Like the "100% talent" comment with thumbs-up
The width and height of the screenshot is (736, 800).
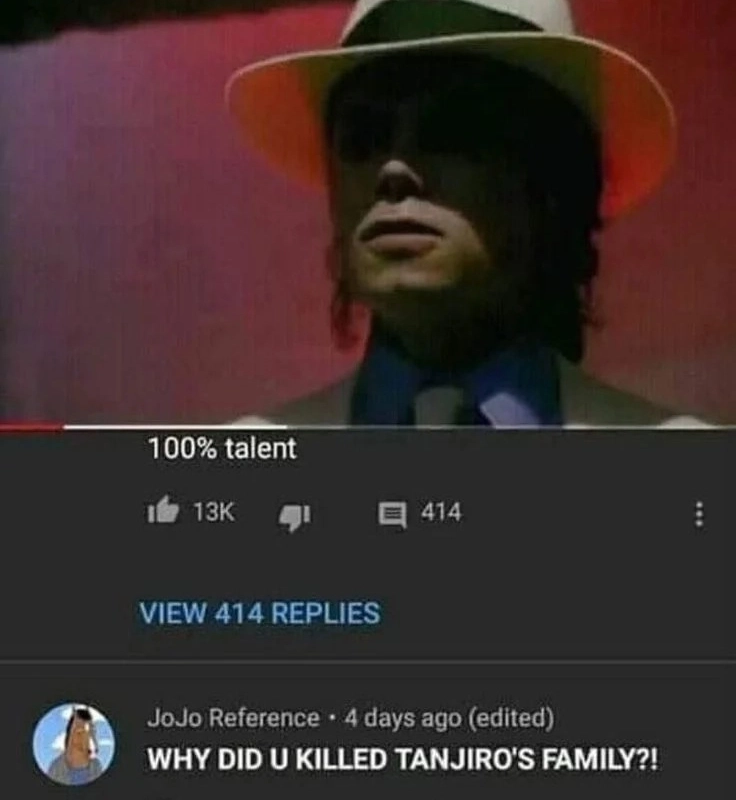pos(163,511)
